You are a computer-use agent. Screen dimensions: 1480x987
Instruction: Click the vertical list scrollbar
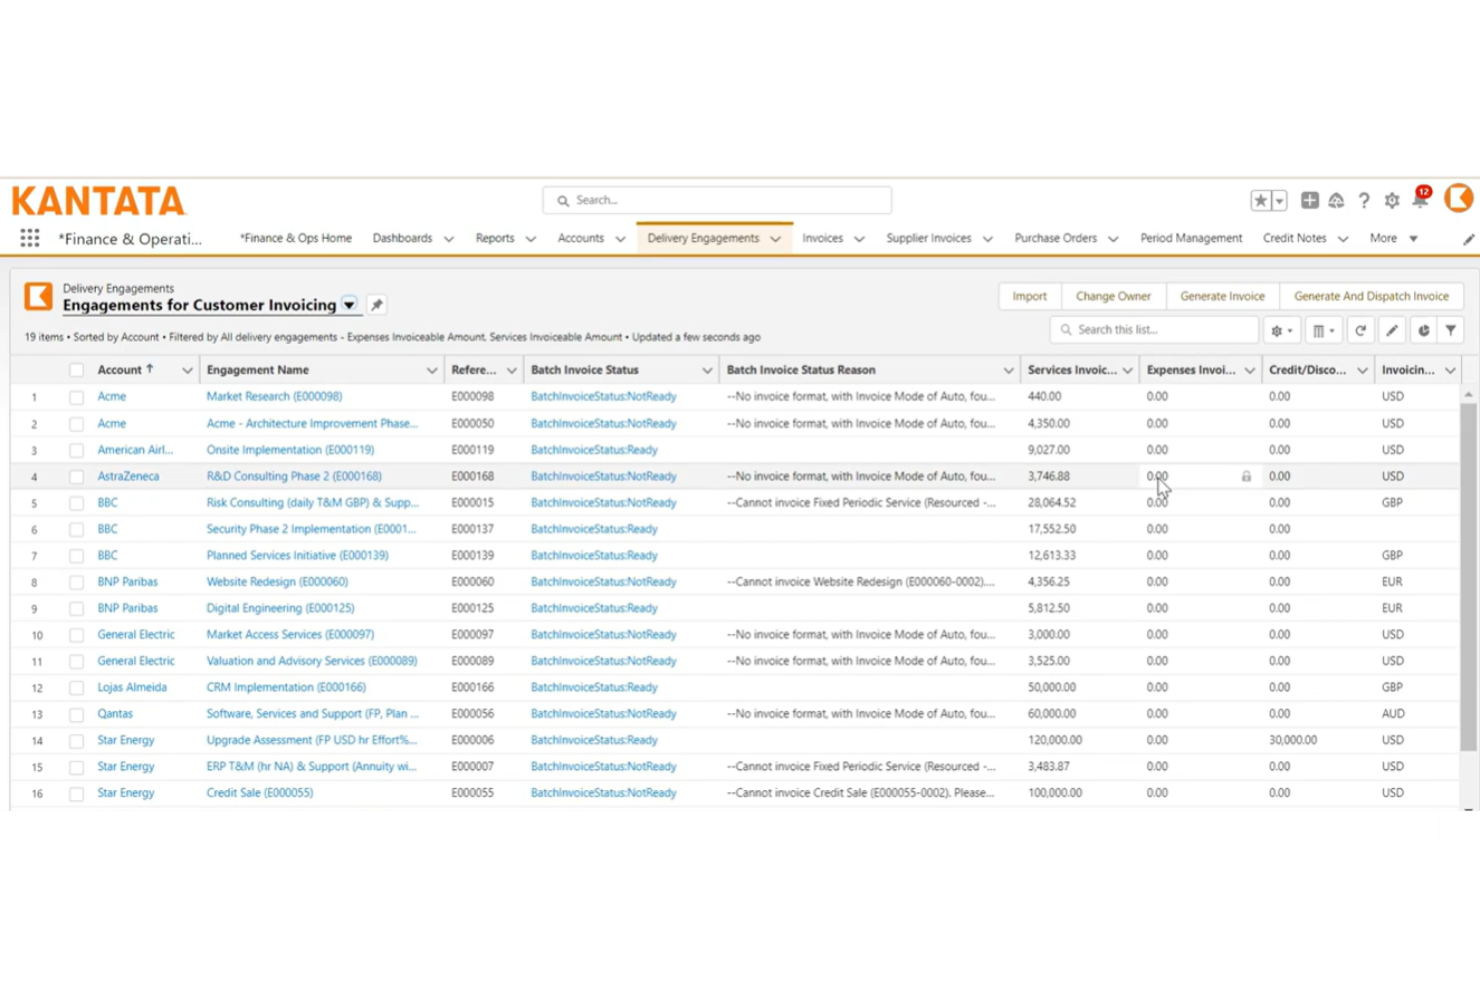coord(1468,575)
